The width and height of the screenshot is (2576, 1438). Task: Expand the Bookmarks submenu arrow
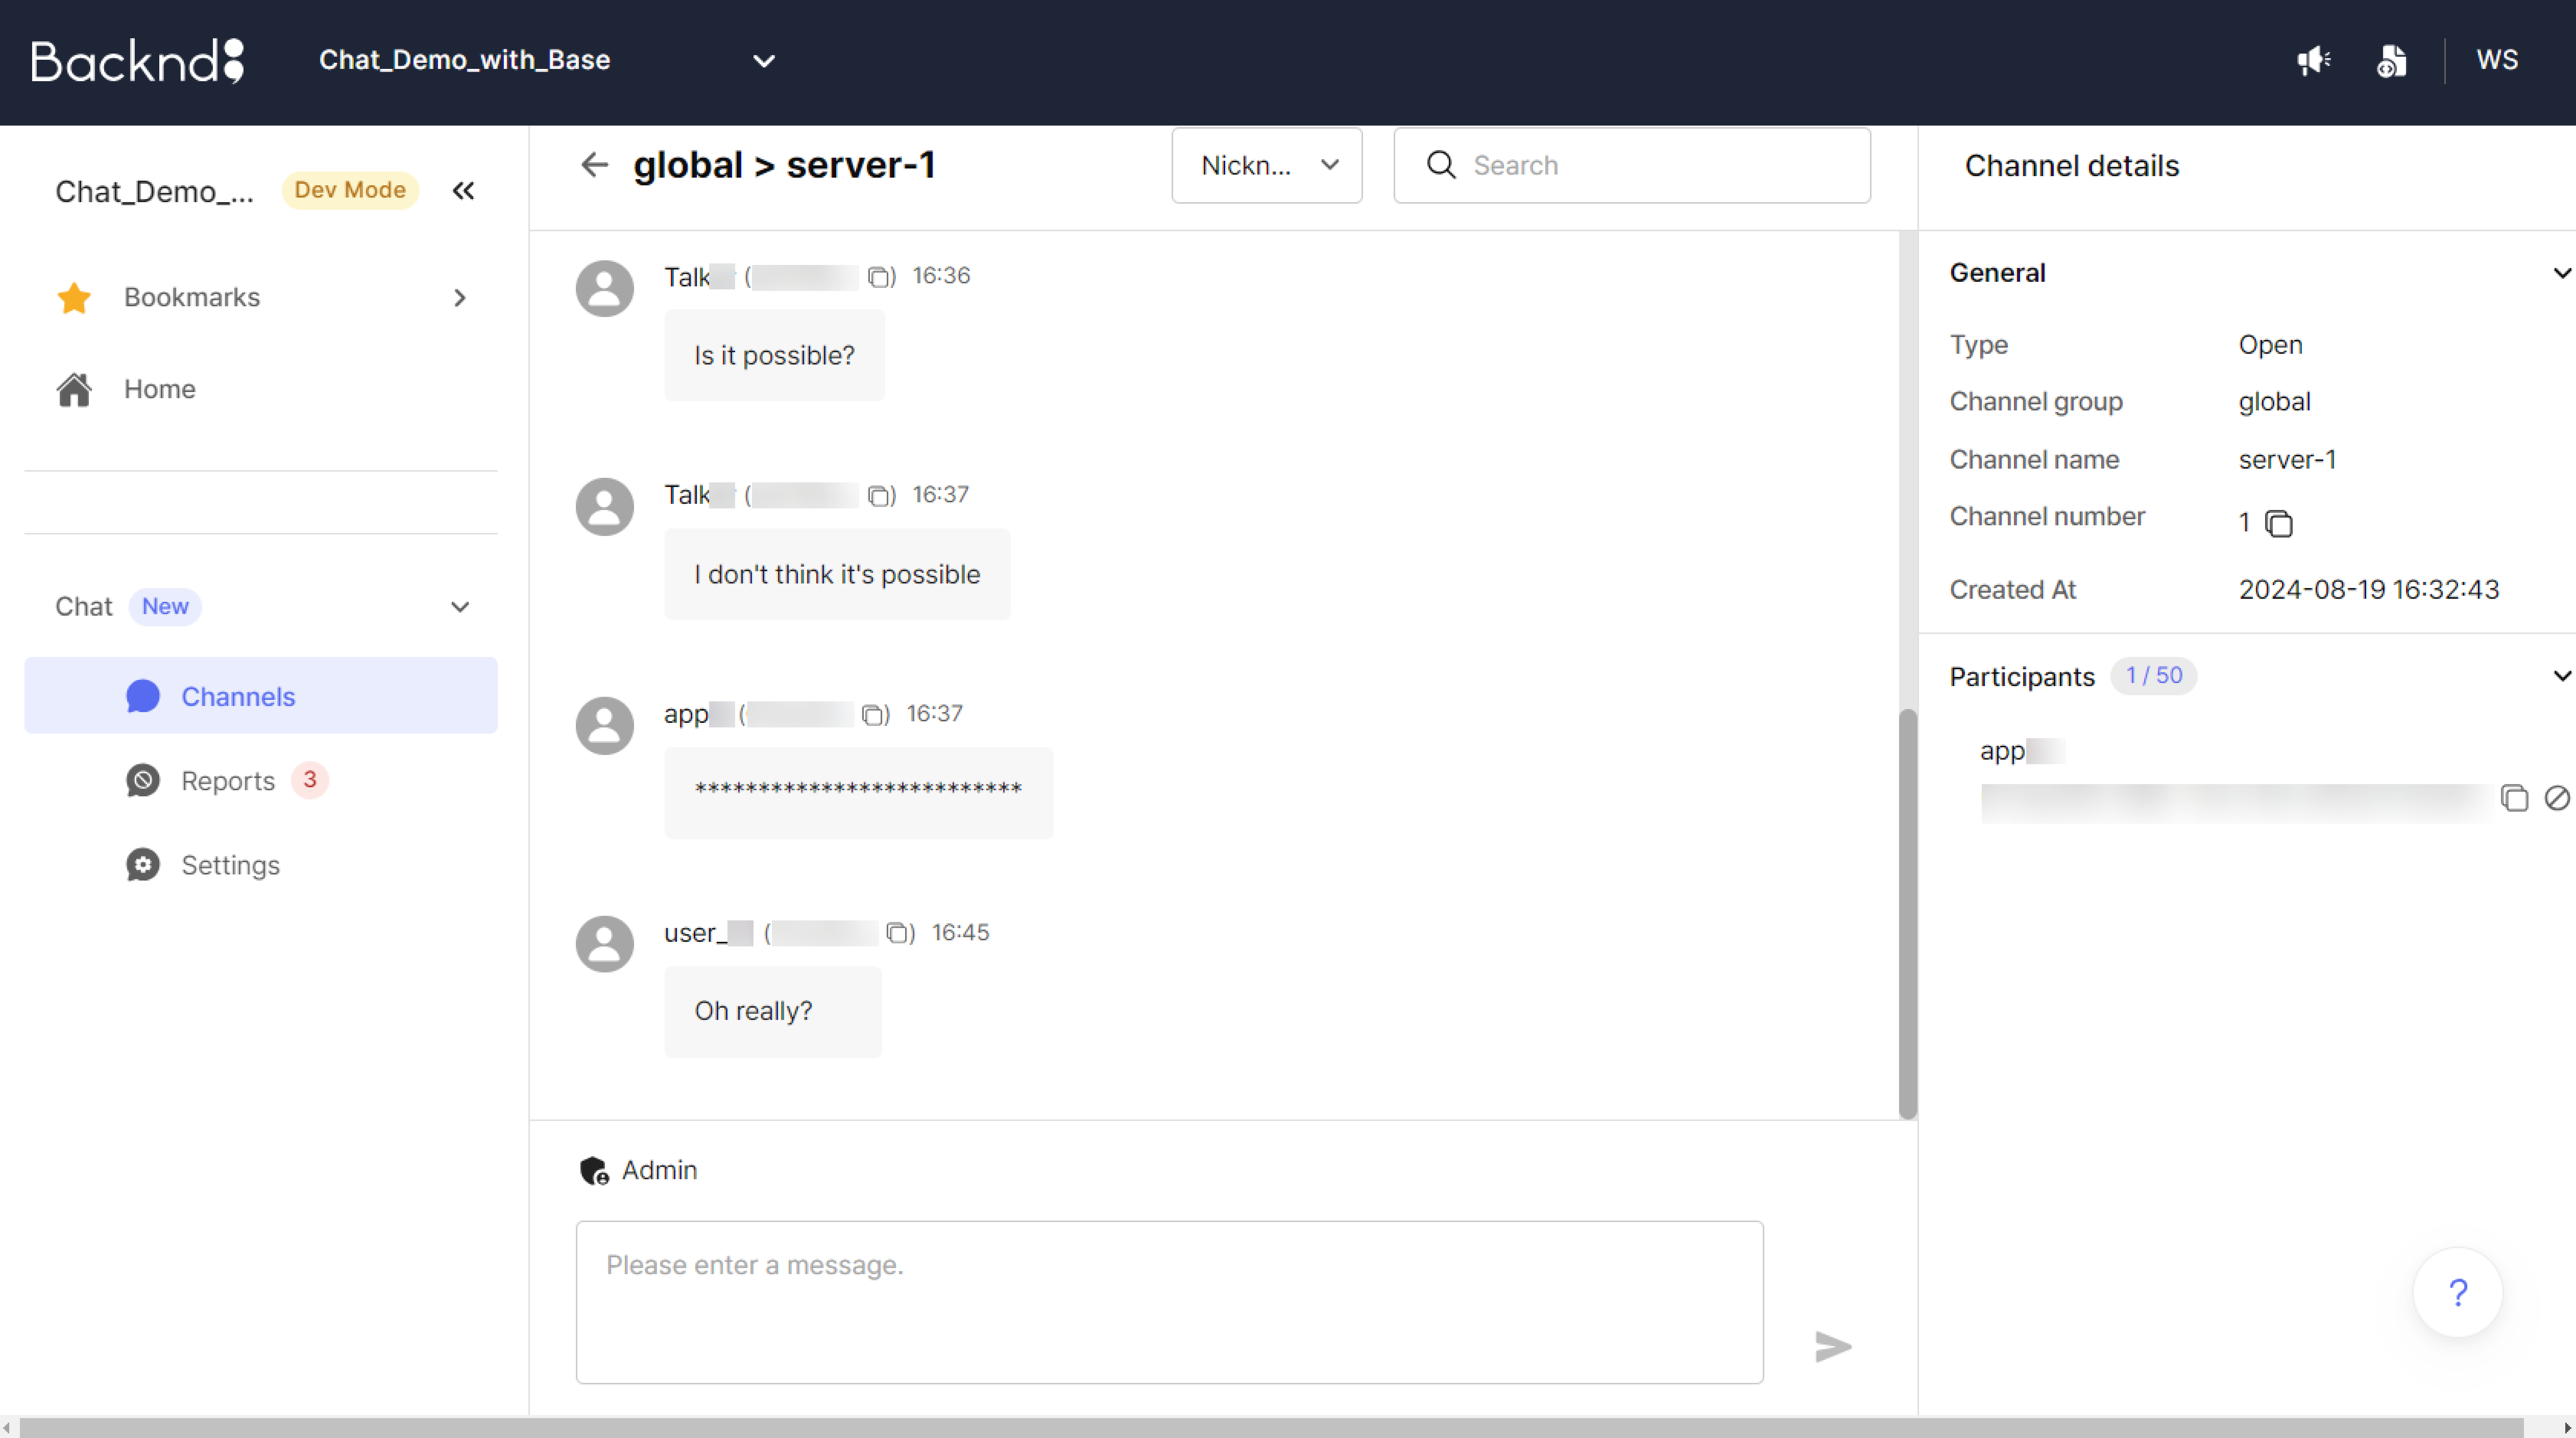[x=460, y=298]
